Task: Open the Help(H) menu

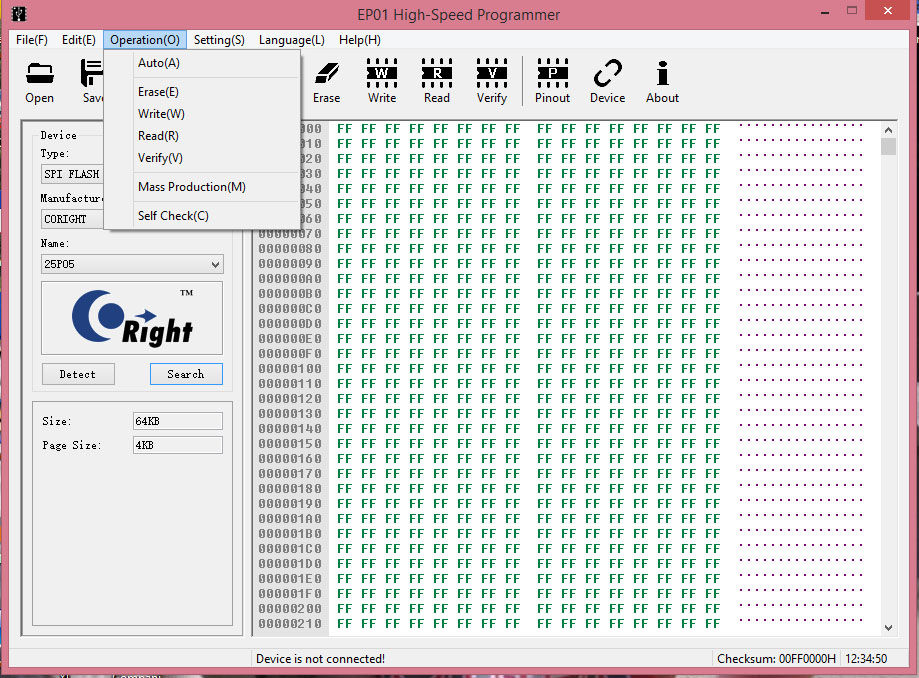Action: point(360,40)
